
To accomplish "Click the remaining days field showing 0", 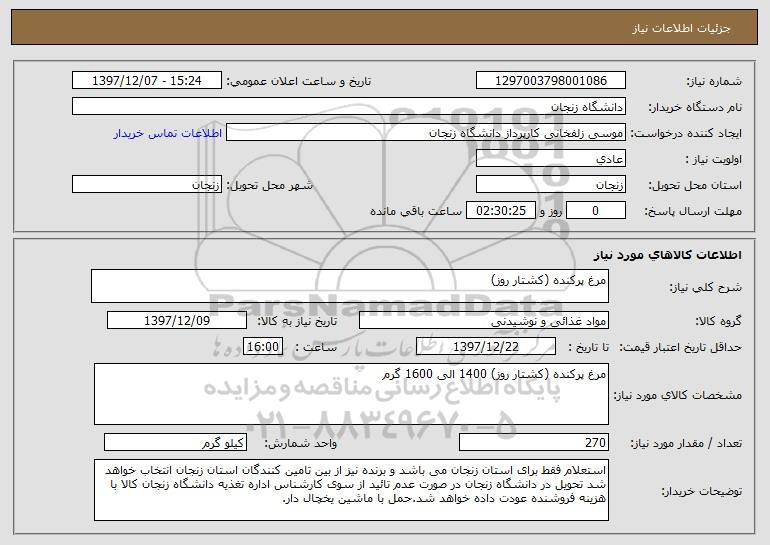I will click(596, 211).
